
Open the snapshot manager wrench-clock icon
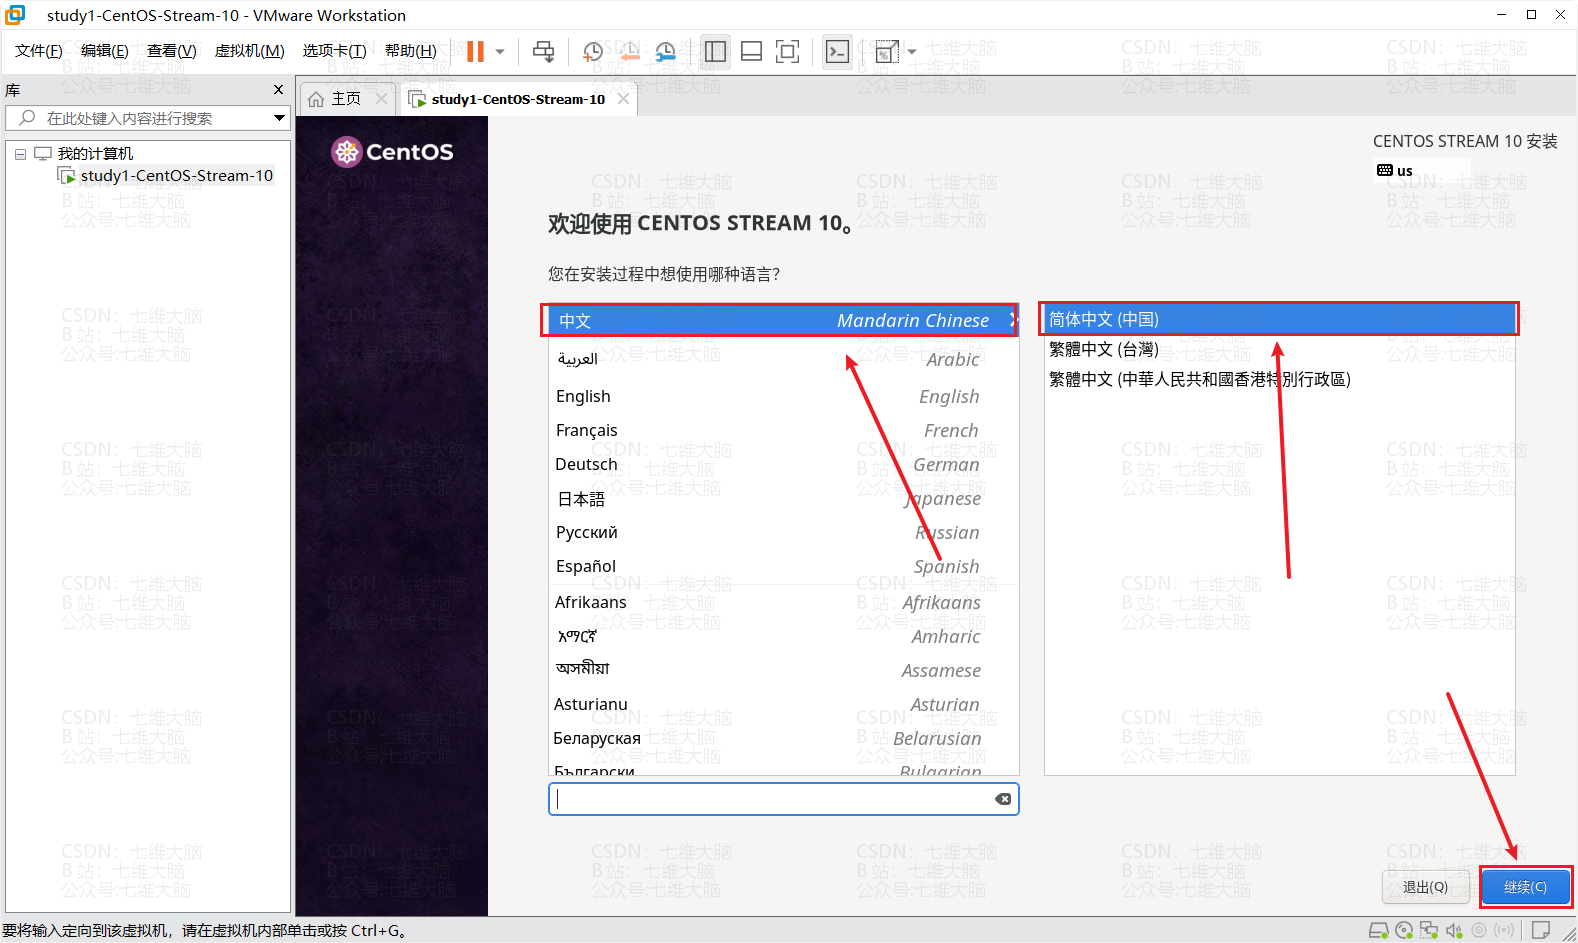pos(665,51)
